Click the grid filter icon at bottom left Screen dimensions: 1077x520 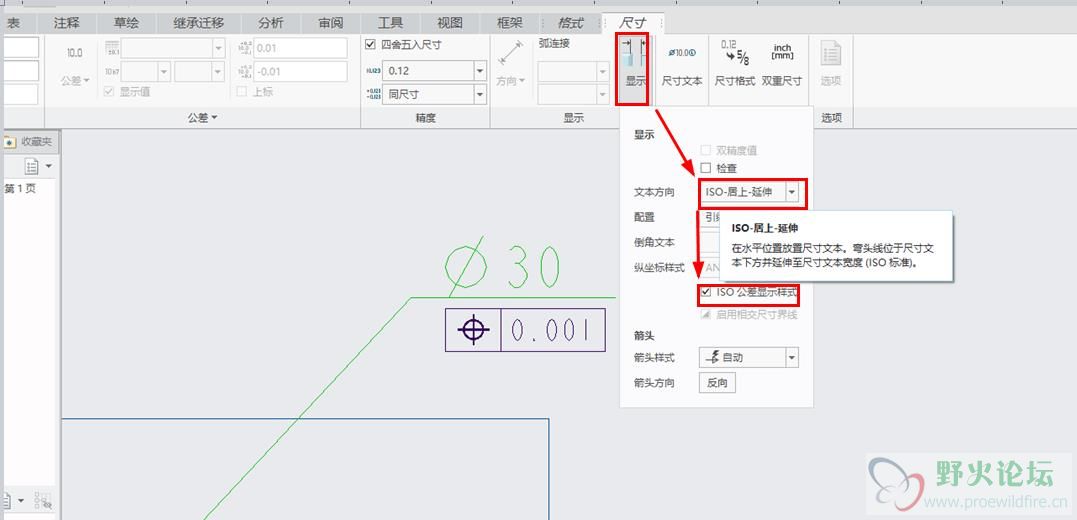[43, 501]
